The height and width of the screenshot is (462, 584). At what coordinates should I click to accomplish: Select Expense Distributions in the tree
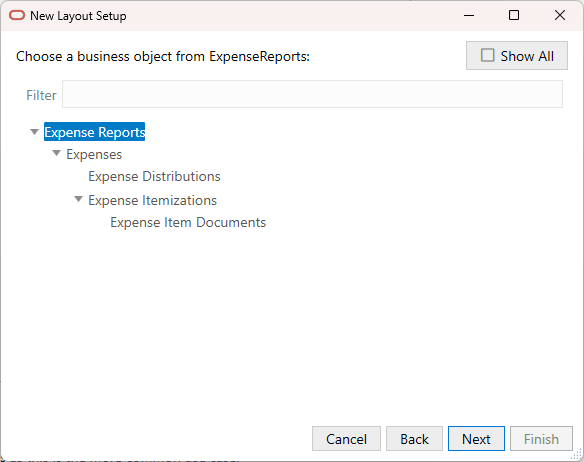click(154, 176)
